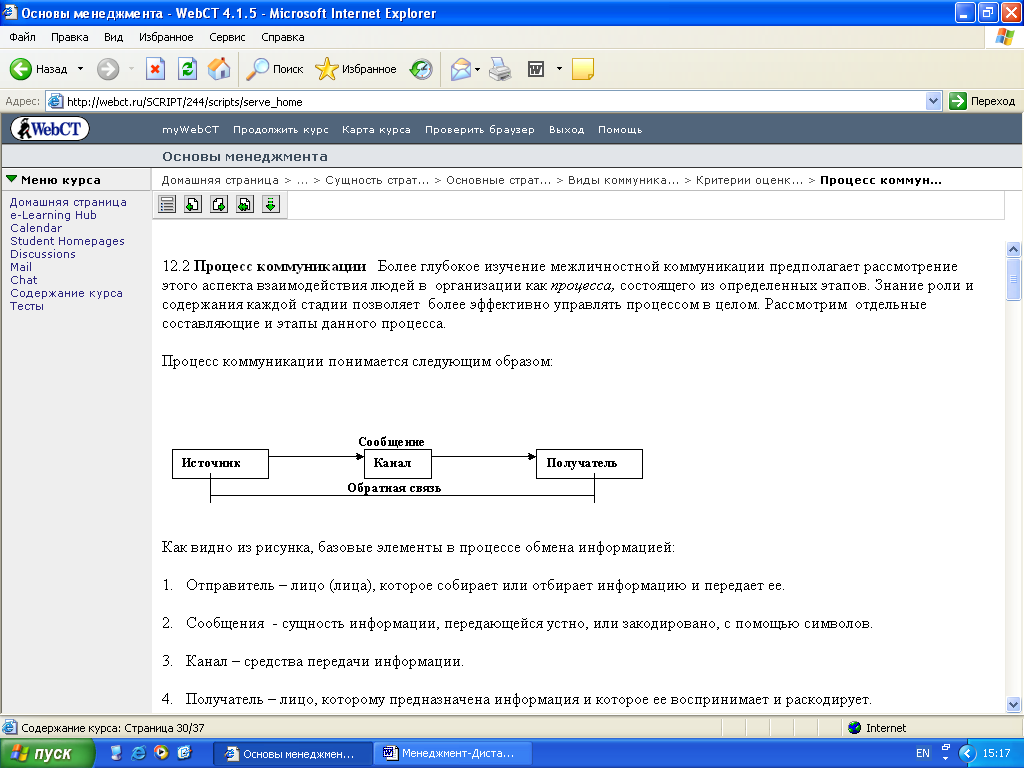Click breadcrumb Сущность страт...
1024x768 pixels.
pos(377,180)
